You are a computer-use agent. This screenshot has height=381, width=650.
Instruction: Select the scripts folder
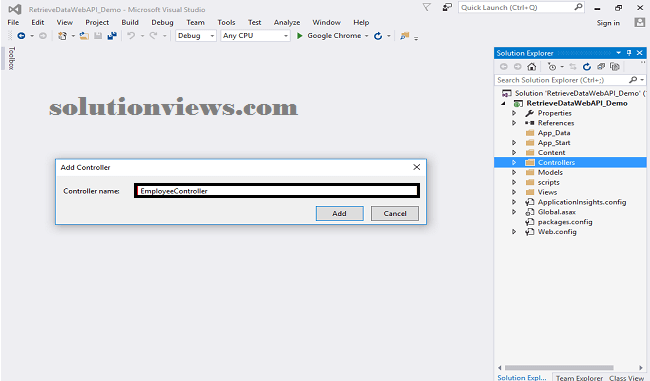point(548,182)
